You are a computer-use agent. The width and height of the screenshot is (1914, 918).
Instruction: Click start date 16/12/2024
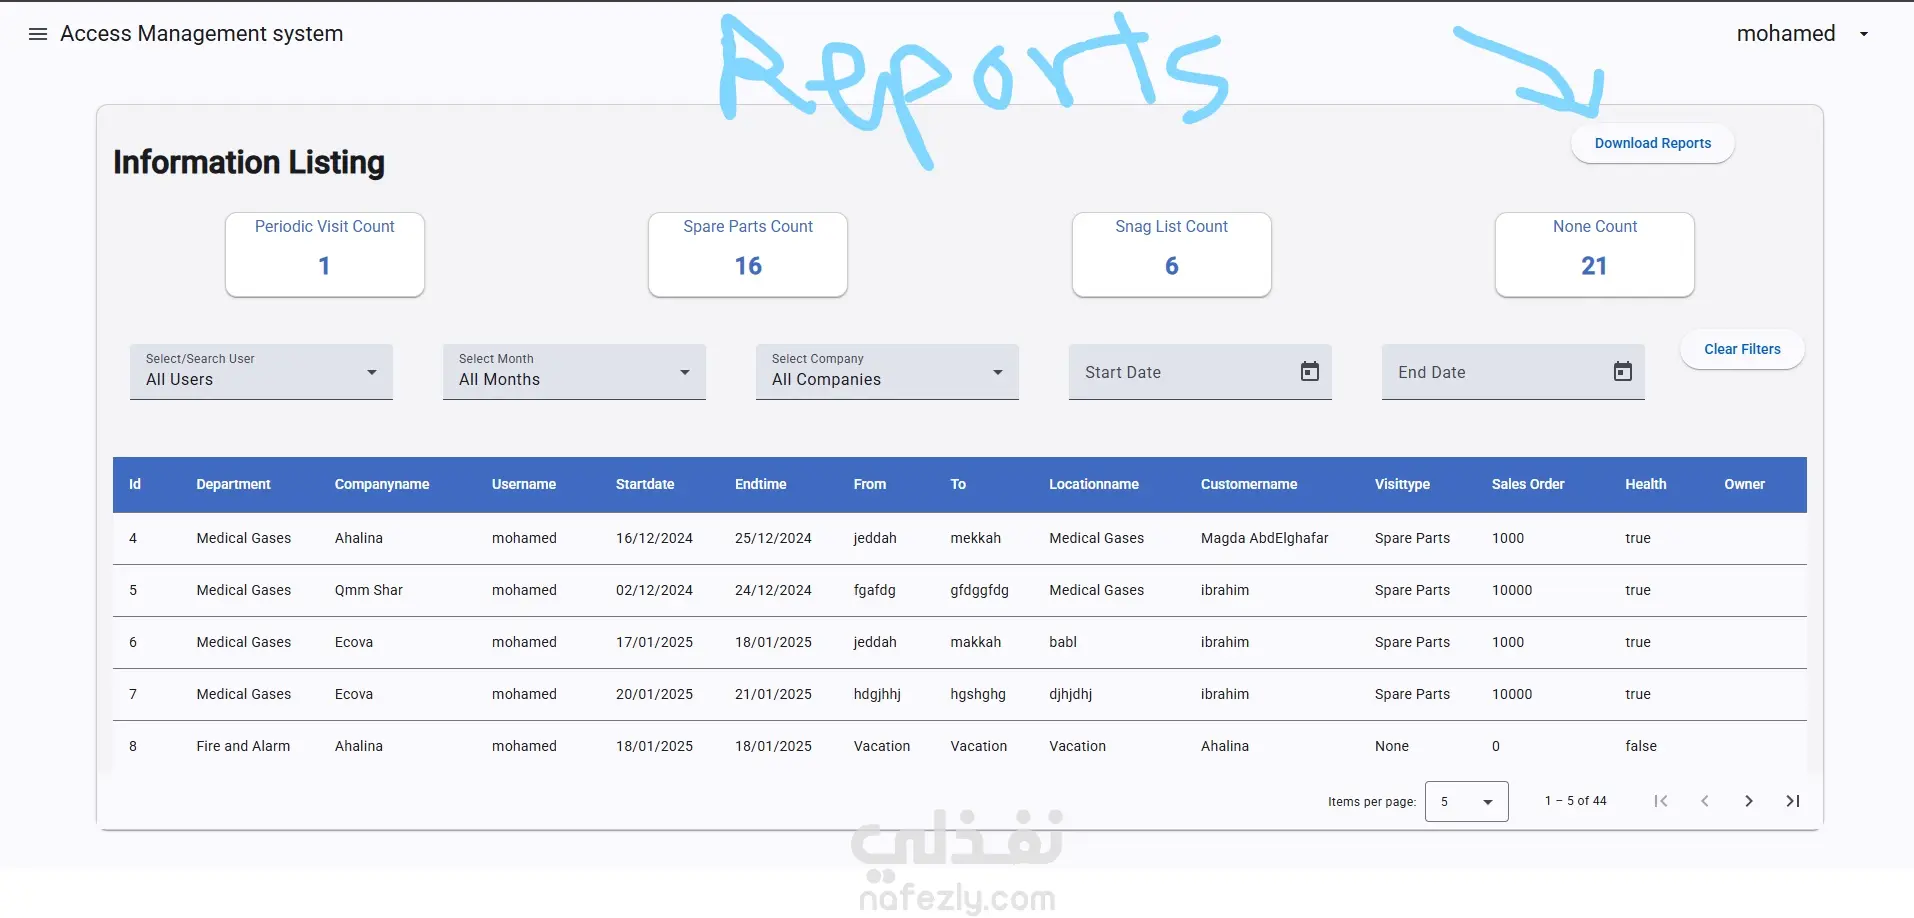pos(654,538)
